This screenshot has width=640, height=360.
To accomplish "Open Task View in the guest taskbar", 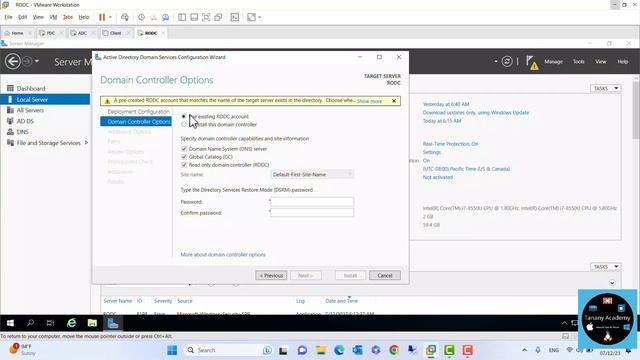I will (x=50, y=323).
